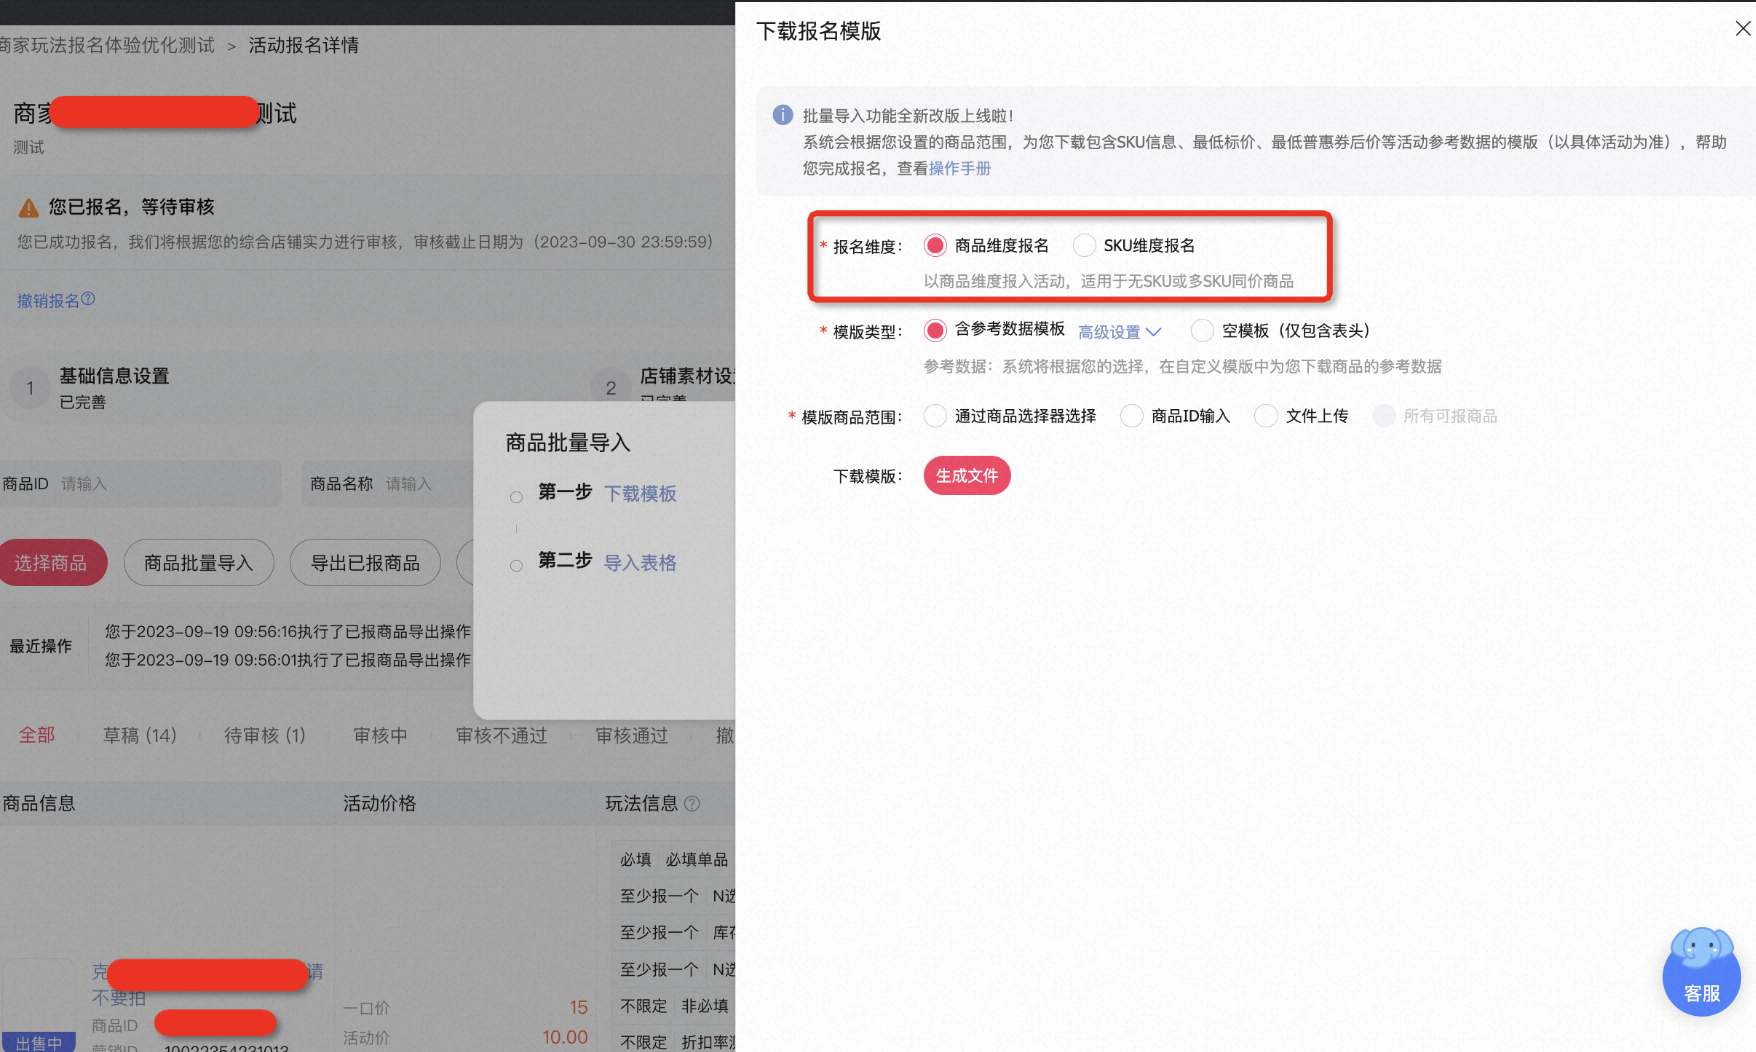Click 导入表格 link in second step
The height and width of the screenshot is (1052, 1756).
(640, 563)
